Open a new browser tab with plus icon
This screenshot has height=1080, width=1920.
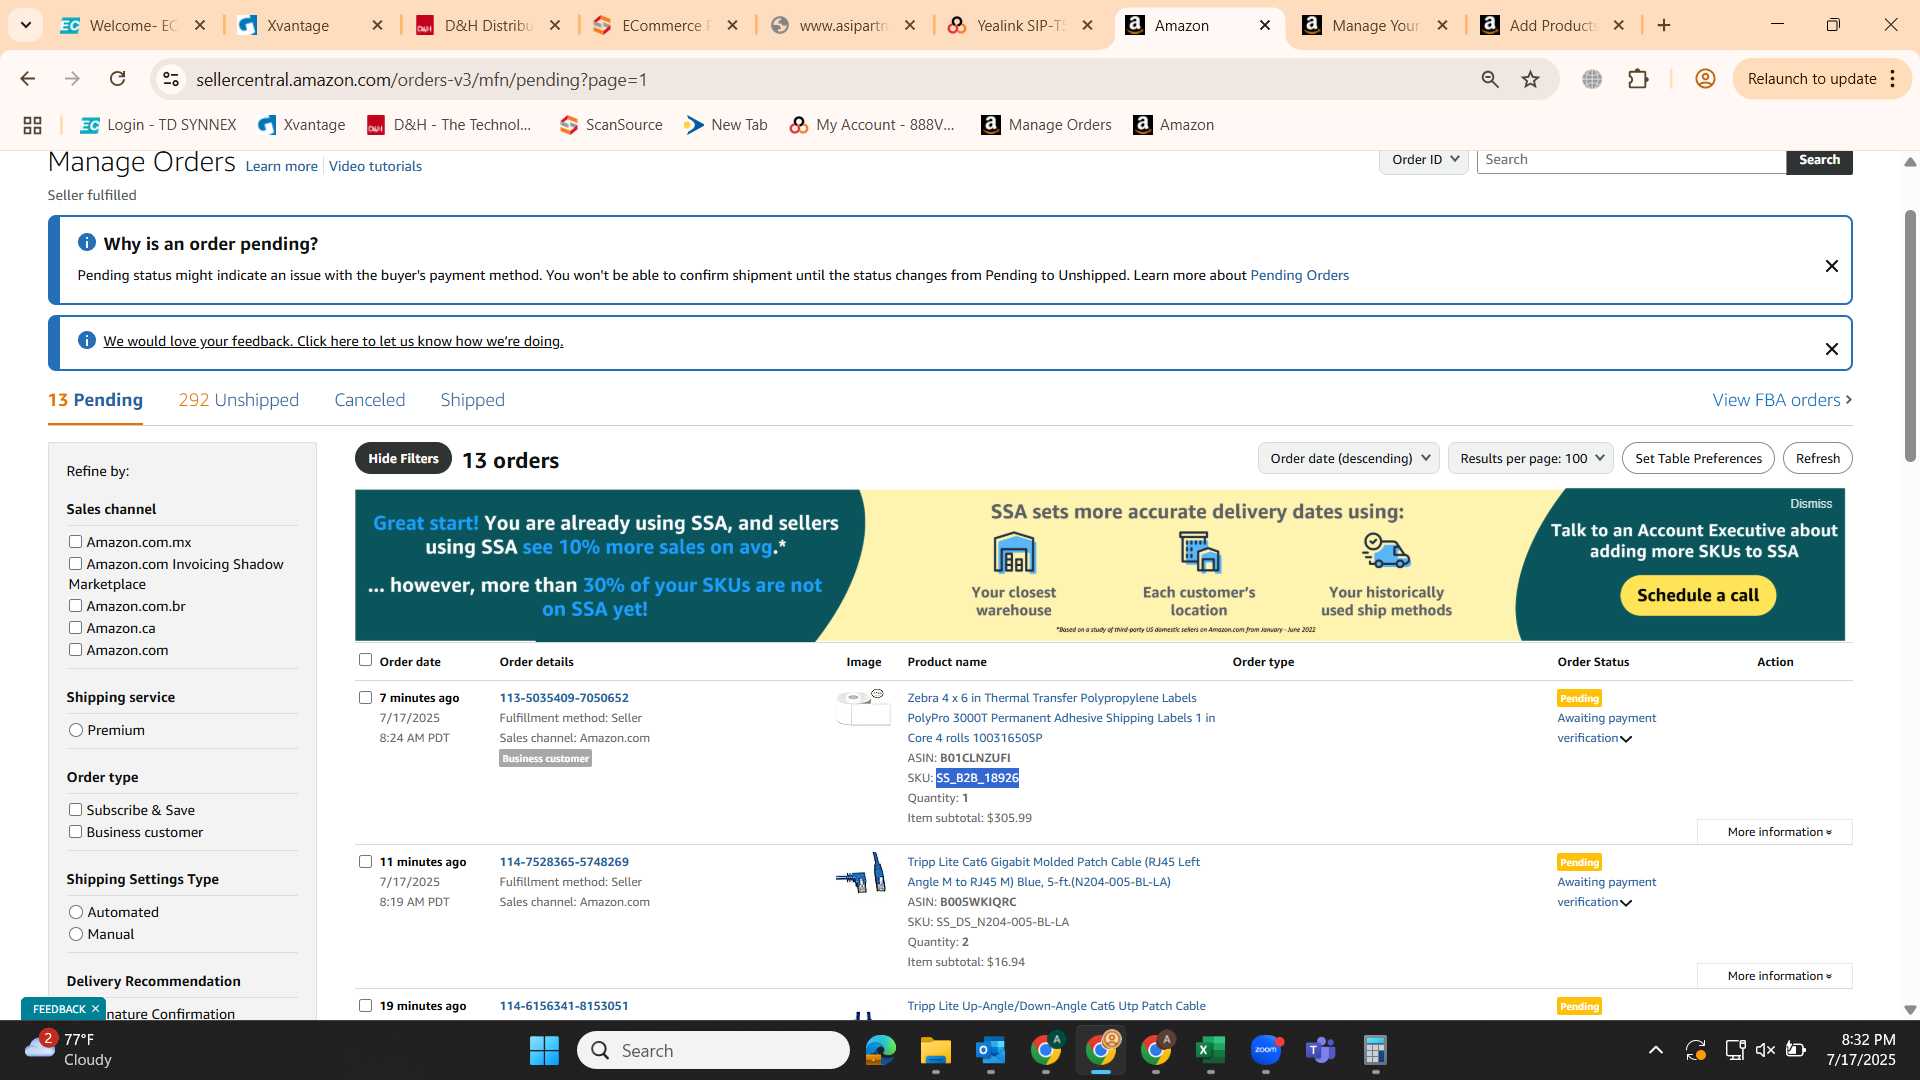pos(1664,25)
